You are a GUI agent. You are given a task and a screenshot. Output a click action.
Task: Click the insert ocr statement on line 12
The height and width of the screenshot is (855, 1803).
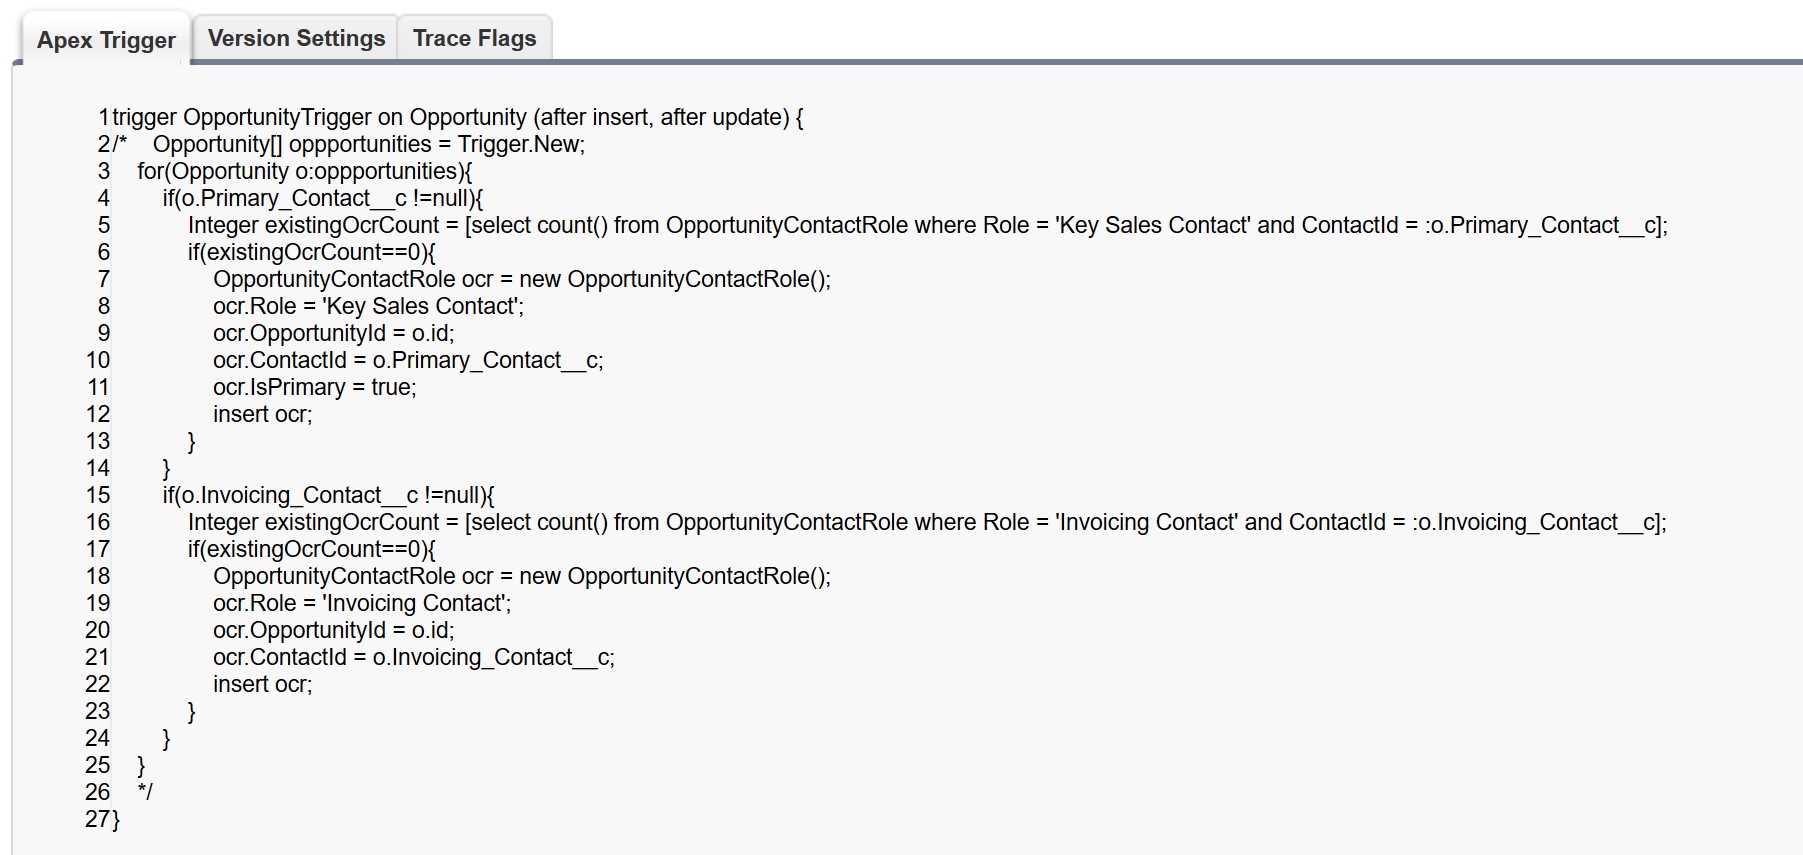(x=262, y=414)
